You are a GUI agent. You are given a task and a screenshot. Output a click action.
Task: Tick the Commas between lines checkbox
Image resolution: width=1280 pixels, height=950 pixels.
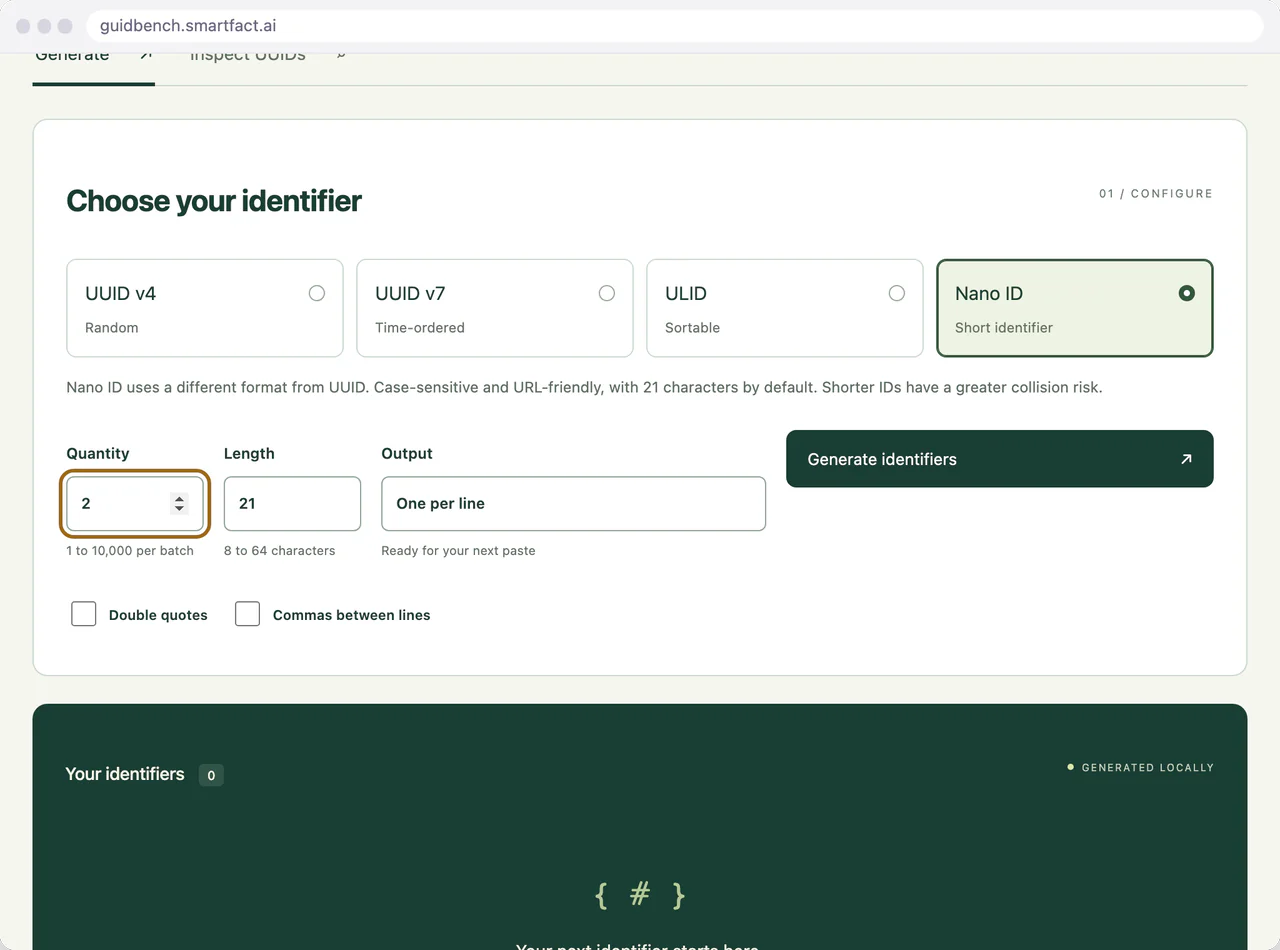point(248,614)
